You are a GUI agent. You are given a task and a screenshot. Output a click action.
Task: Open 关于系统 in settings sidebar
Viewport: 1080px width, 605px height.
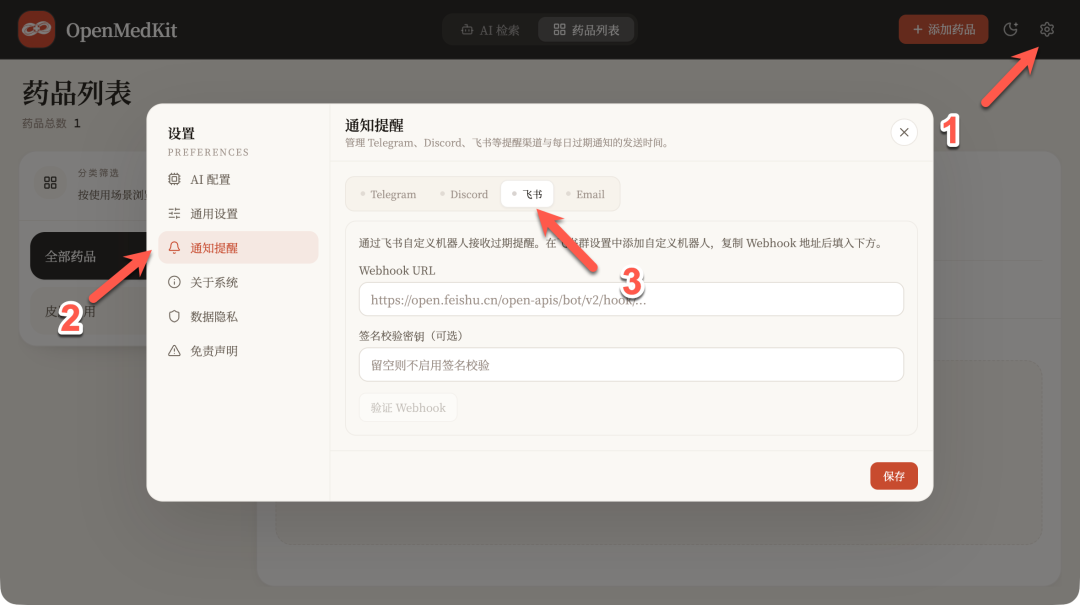click(238, 282)
